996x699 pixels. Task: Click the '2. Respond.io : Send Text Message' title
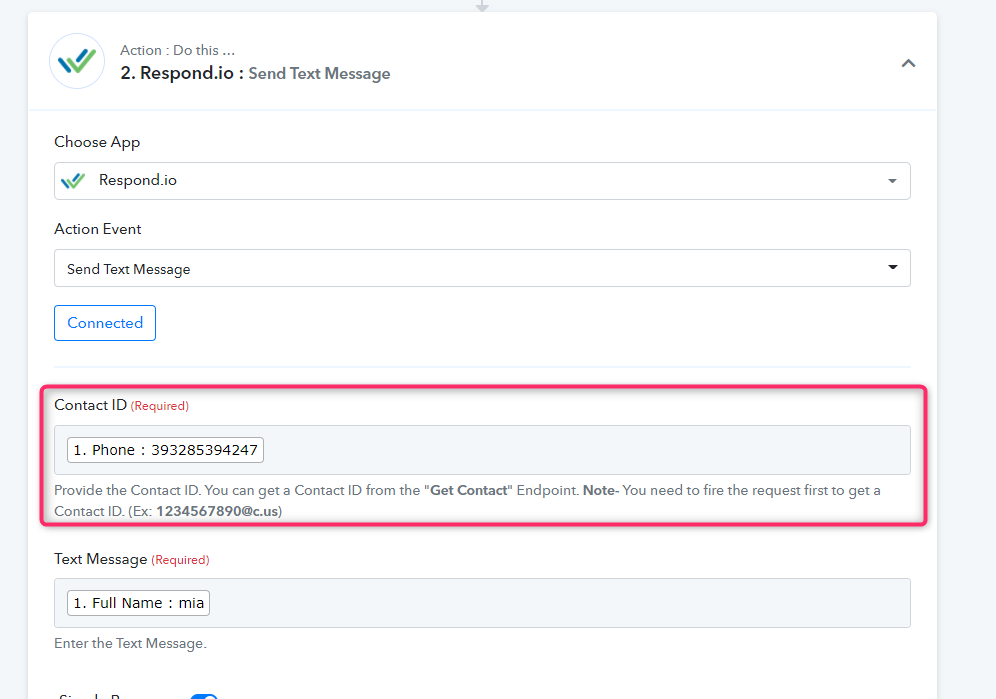(255, 73)
